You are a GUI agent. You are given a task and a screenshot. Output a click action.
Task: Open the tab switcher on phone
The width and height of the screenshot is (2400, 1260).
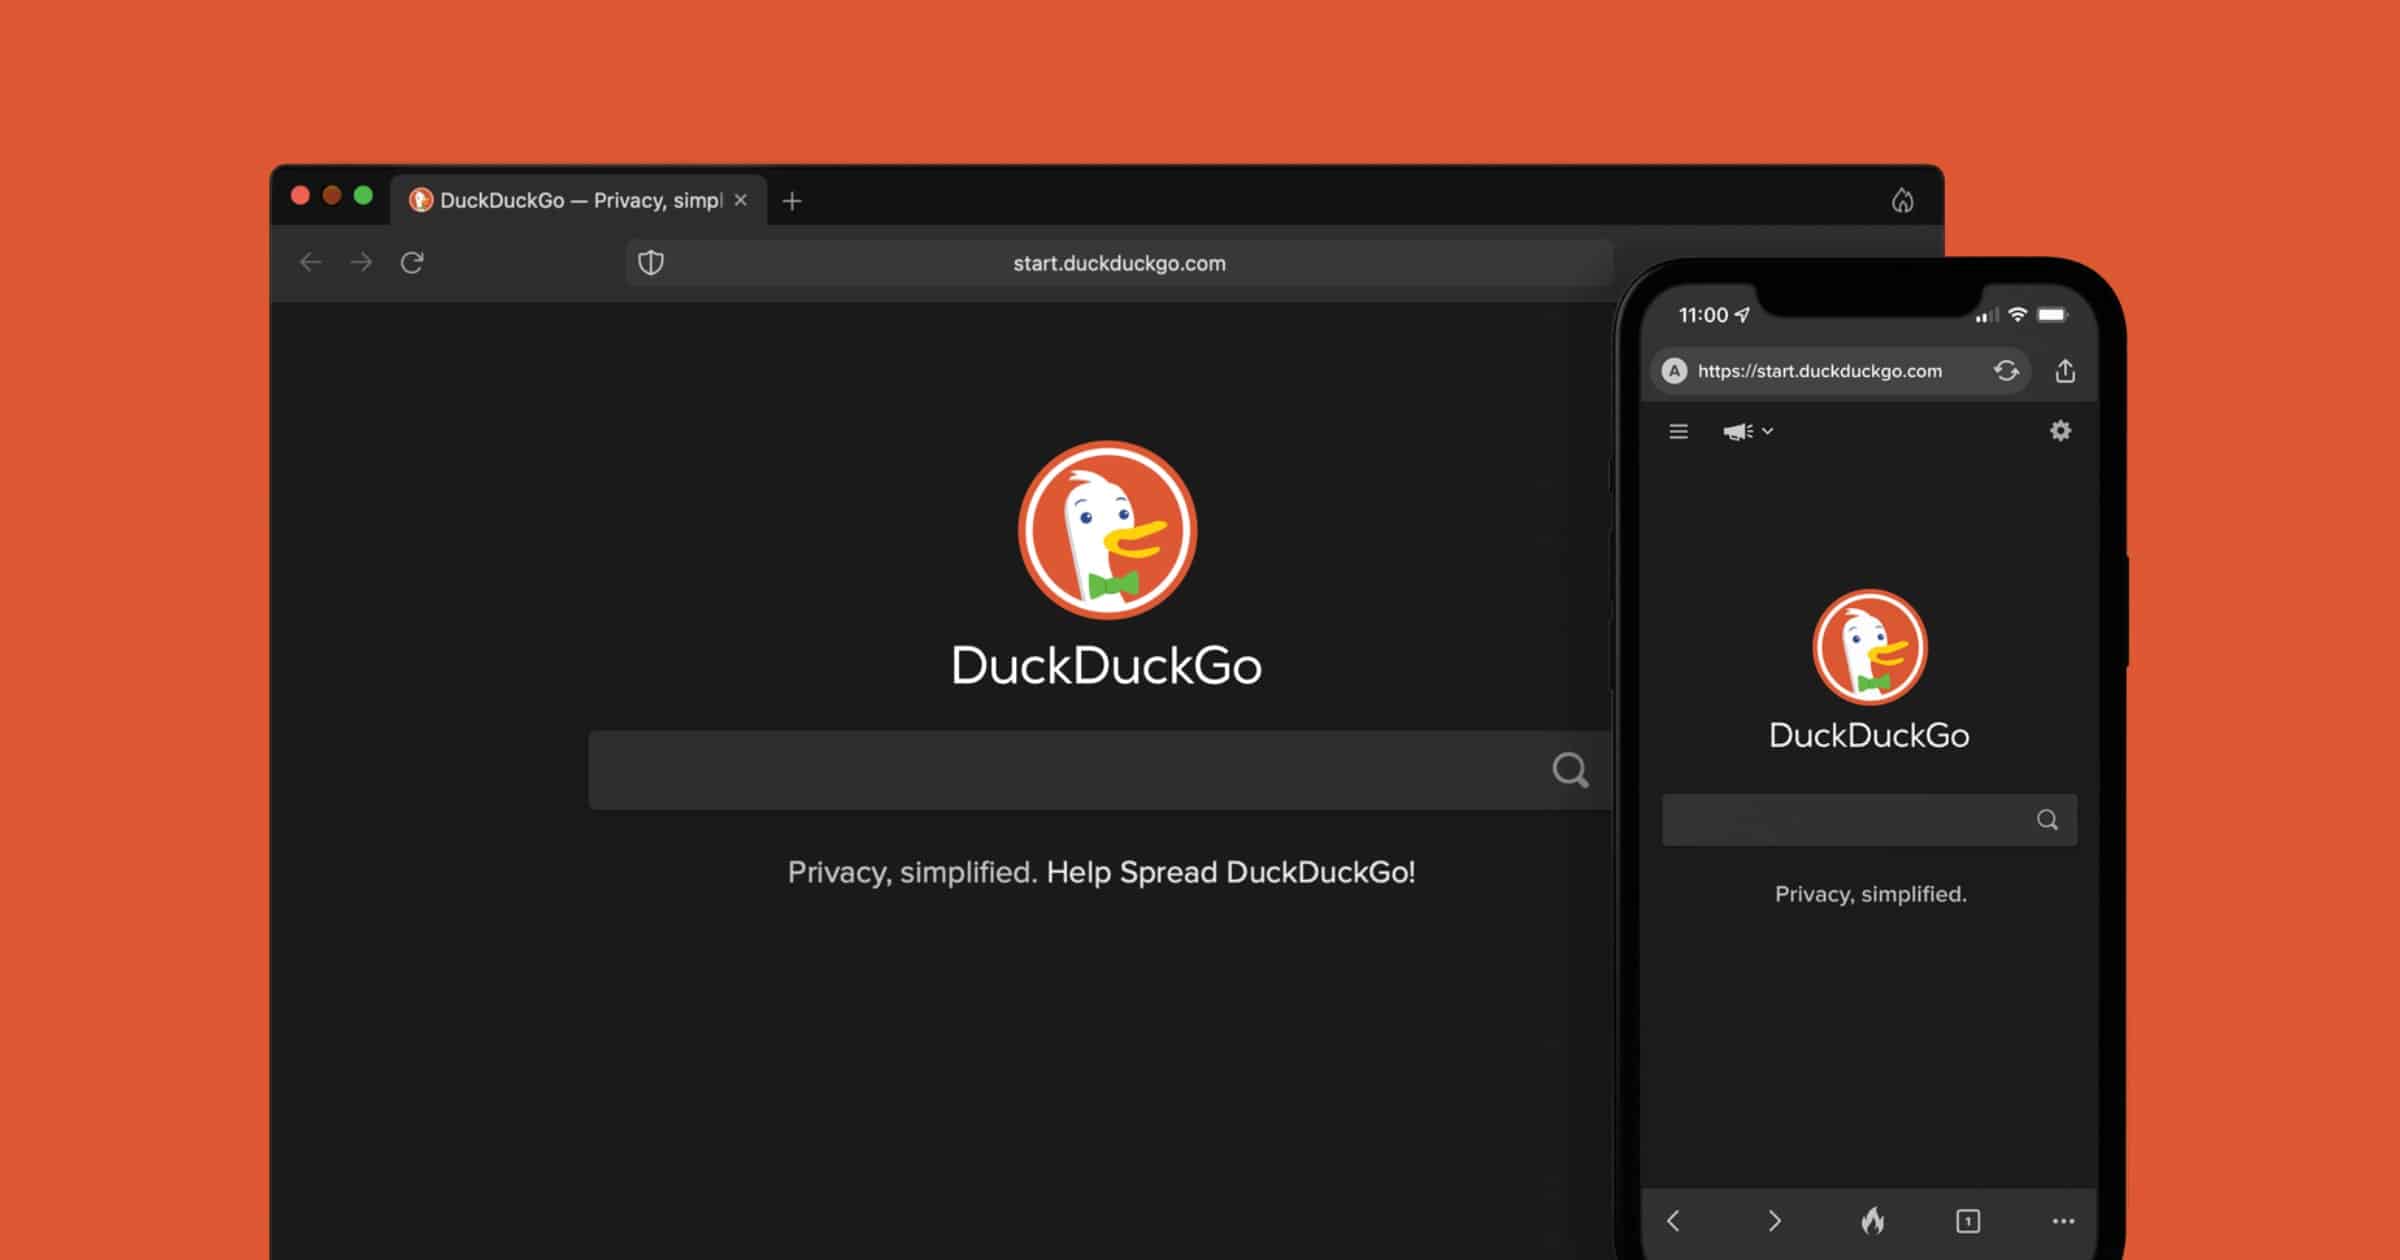(1967, 1221)
